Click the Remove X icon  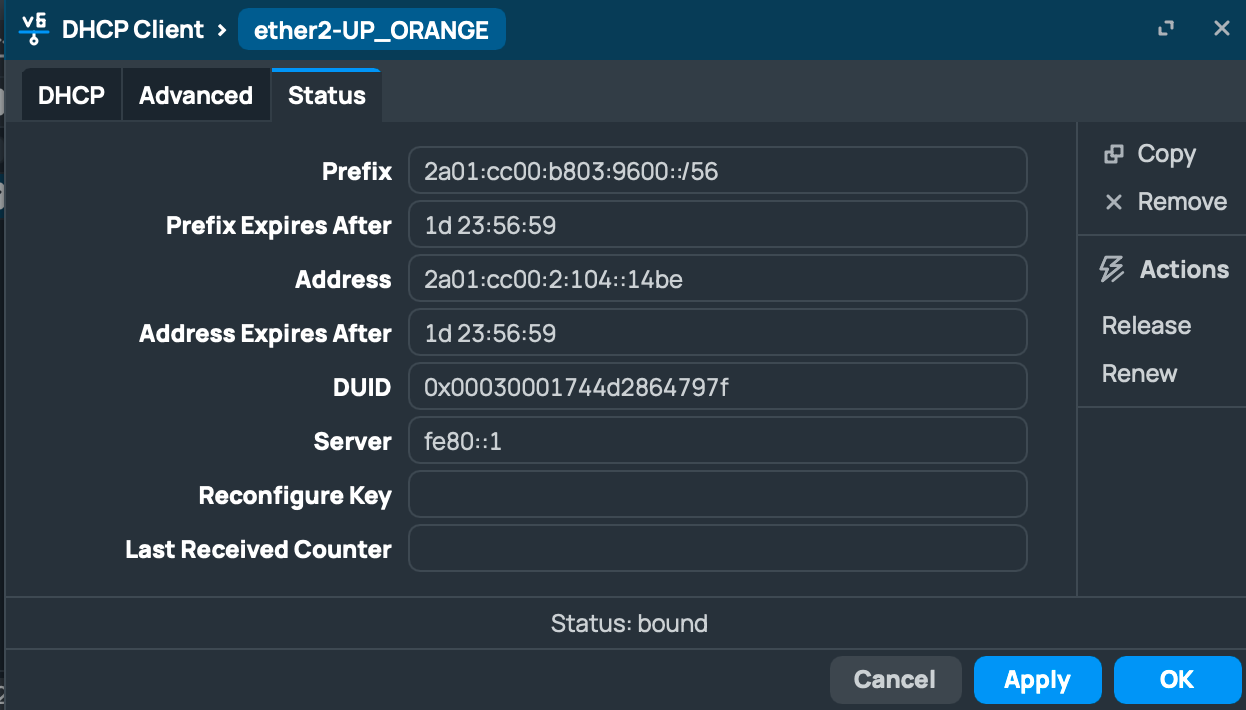(x=1113, y=202)
